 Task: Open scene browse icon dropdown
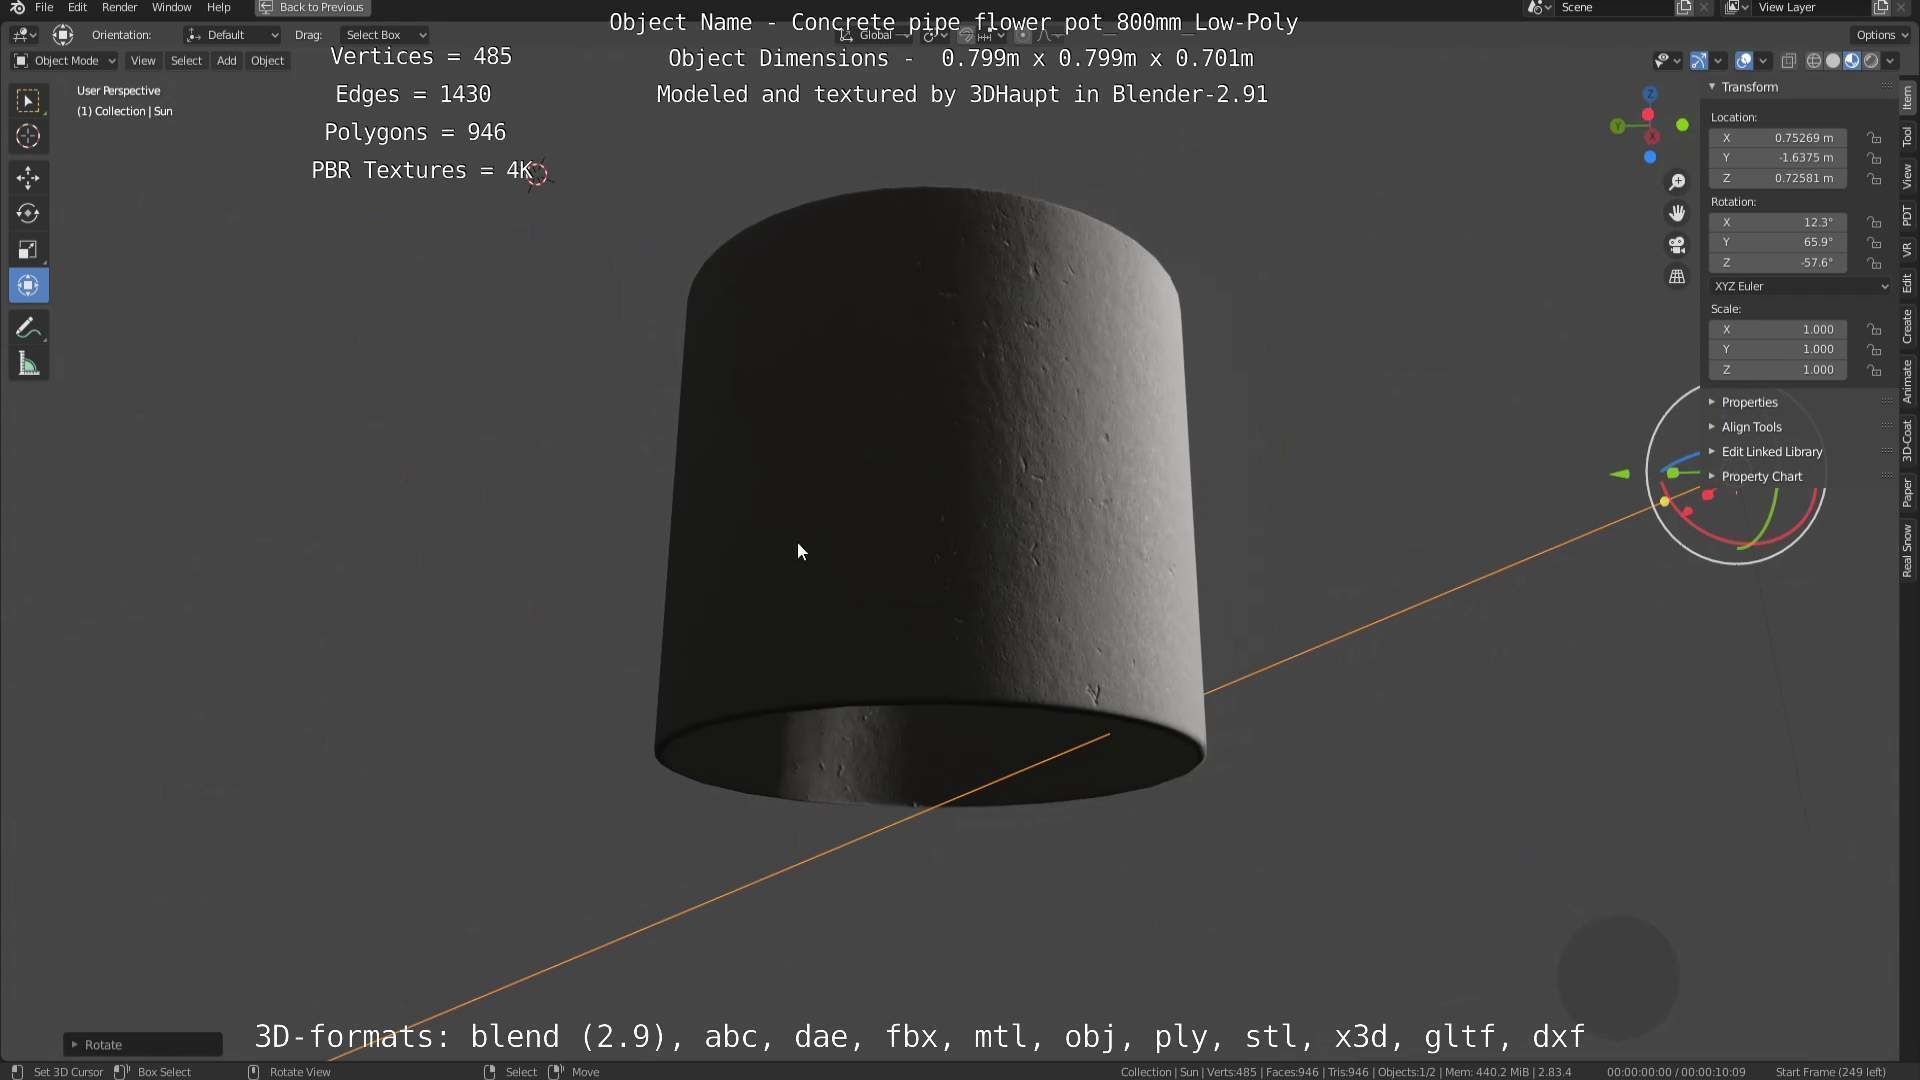click(1540, 7)
